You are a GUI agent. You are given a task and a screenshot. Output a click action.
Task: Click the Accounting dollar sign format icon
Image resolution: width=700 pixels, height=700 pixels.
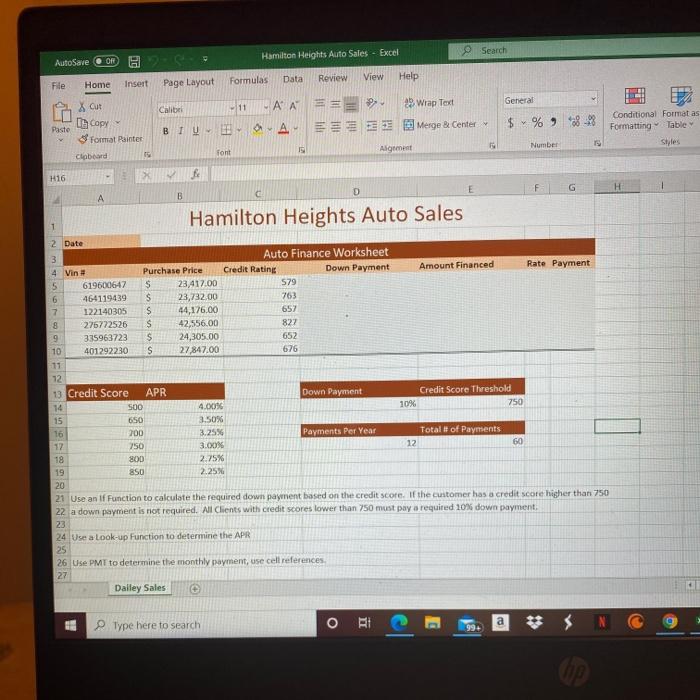[511, 123]
